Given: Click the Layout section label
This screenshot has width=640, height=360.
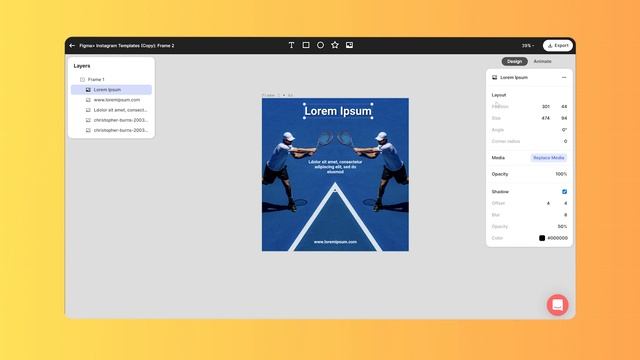Looking at the screenshot, I should (499, 95).
